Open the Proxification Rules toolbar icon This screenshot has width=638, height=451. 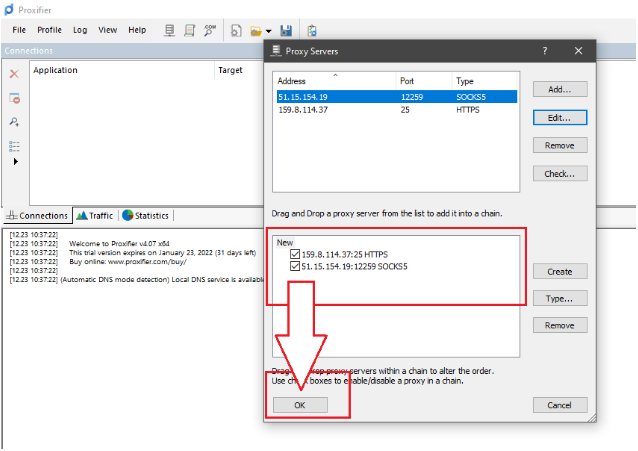(x=189, y=31)
